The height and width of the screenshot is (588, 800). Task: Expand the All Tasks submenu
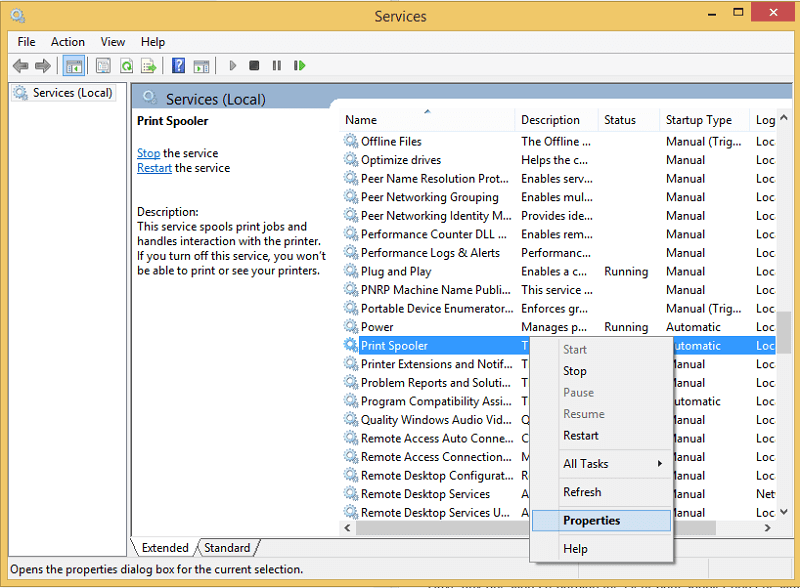click(601, 463)
